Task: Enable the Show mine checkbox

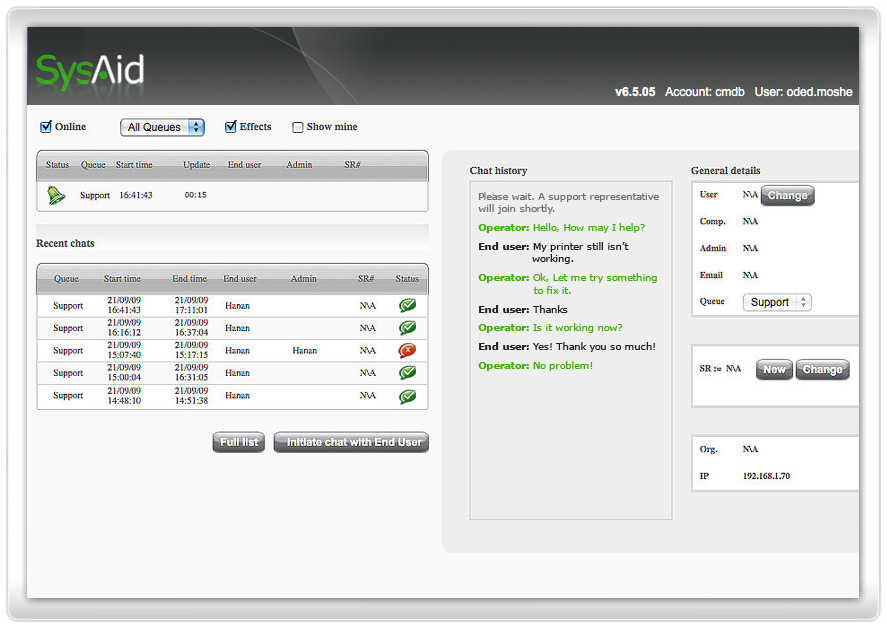Action: point(297,126)
